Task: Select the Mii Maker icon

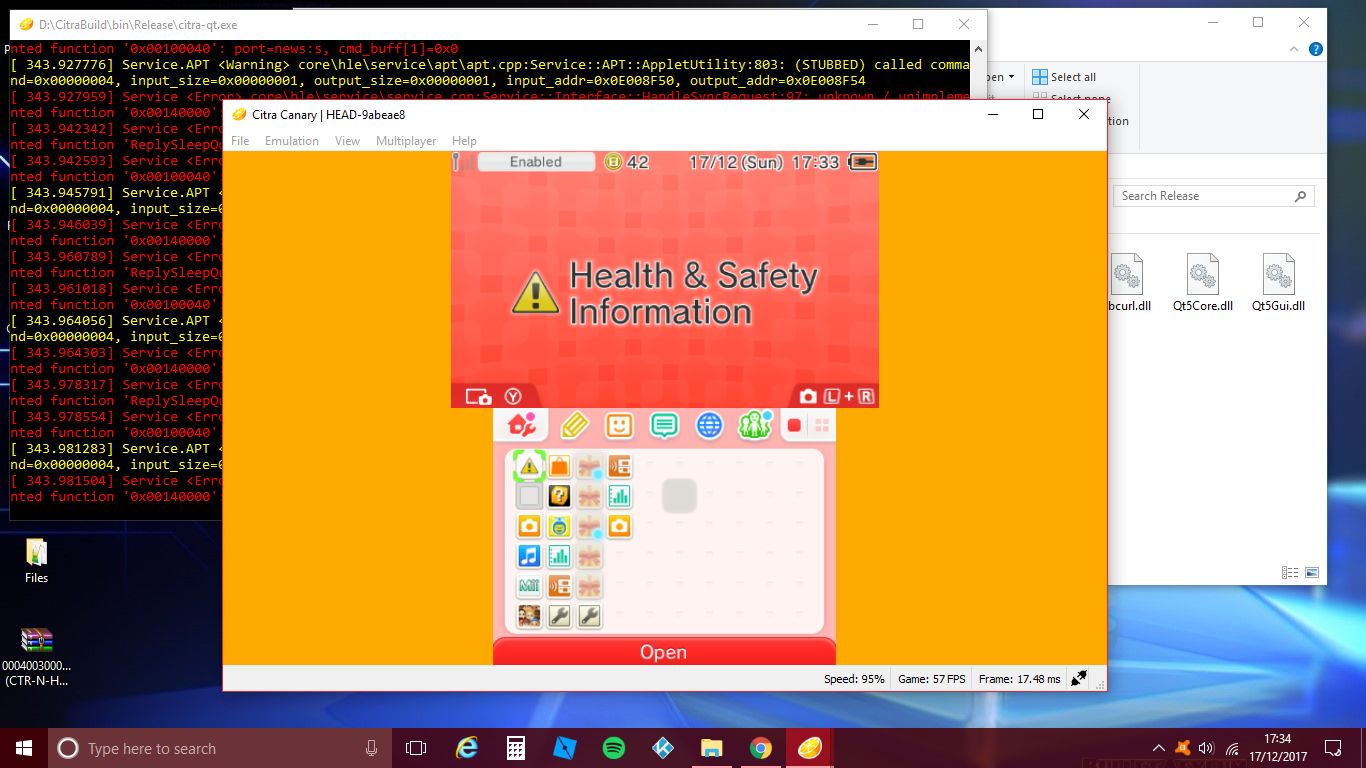Action: tap(529, 586)
